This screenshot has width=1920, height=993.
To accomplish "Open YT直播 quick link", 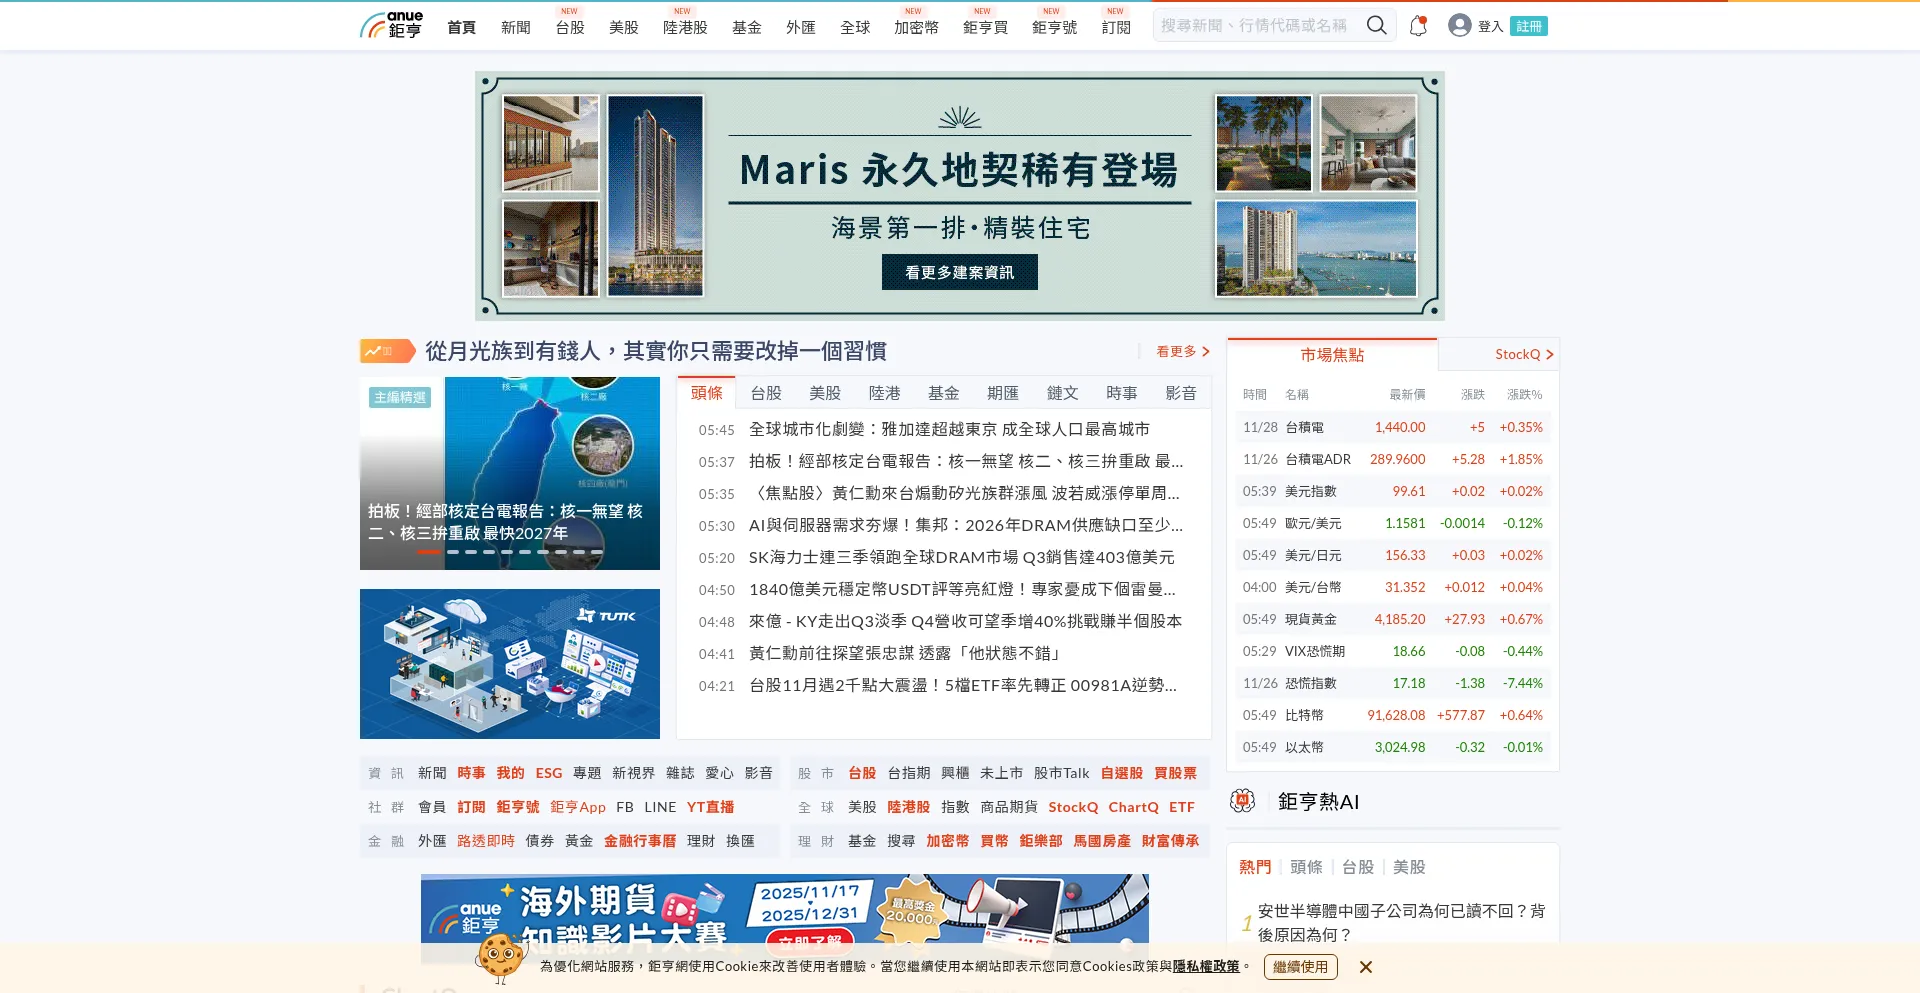I will (x=710, y=807).
